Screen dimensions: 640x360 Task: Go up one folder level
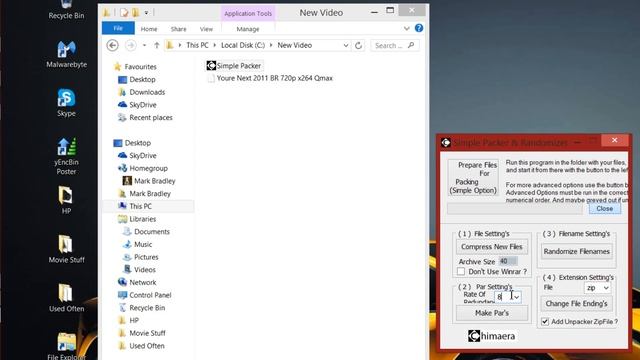pyautogui.click(x=157, y=45)
